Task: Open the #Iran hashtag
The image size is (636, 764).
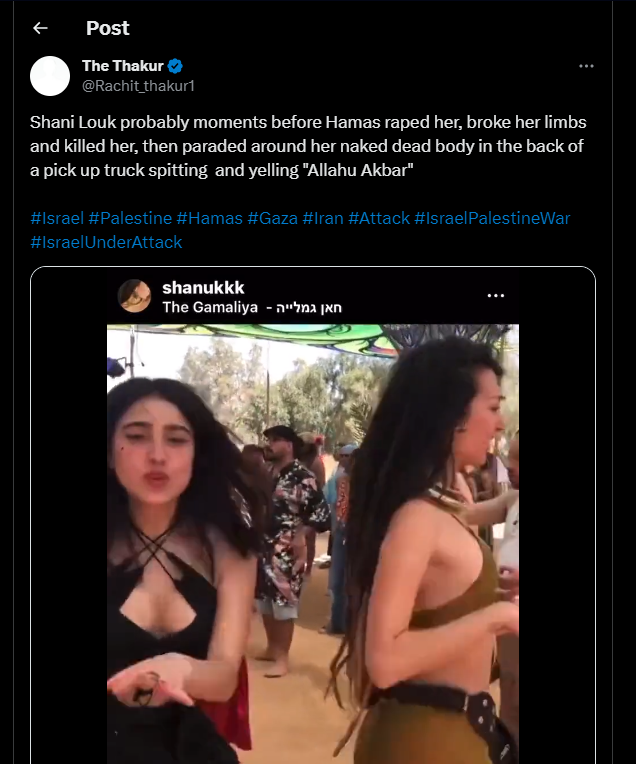Action: (x=321, y=217)
